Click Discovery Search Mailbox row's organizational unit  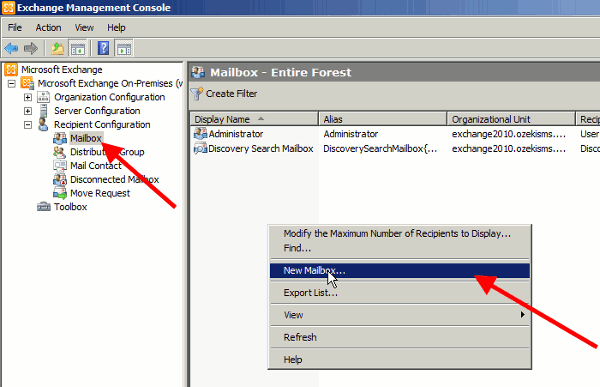[509, 149]
